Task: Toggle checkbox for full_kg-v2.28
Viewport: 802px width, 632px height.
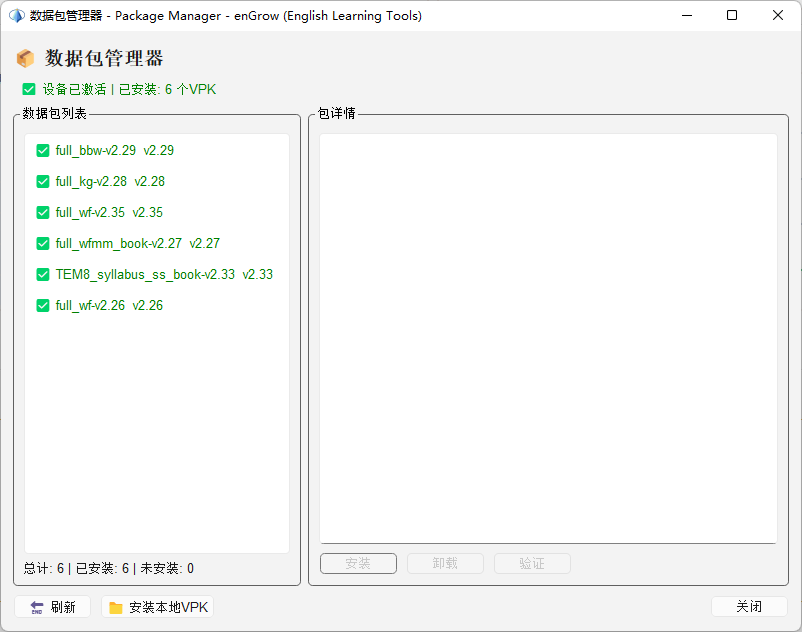Action: tap(43, 182)
